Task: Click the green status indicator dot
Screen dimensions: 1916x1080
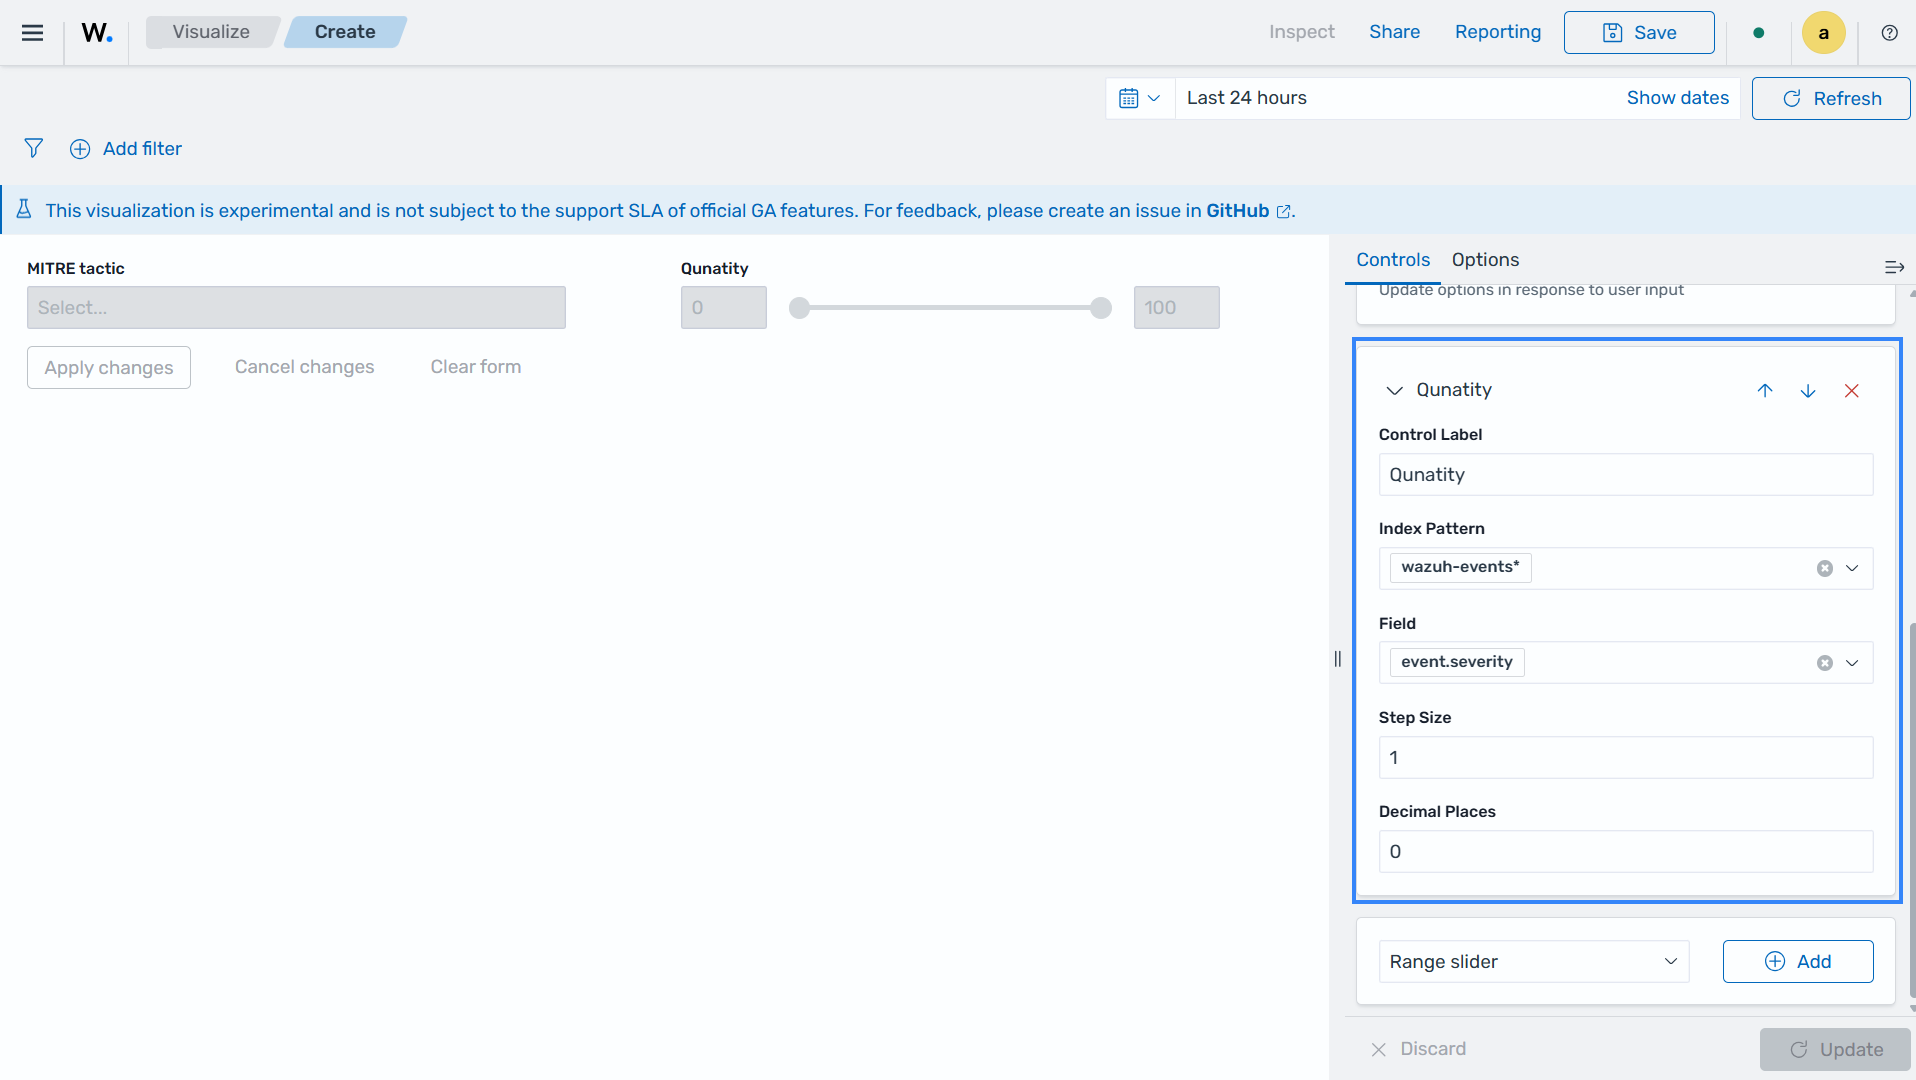Action: [1758, 32]
